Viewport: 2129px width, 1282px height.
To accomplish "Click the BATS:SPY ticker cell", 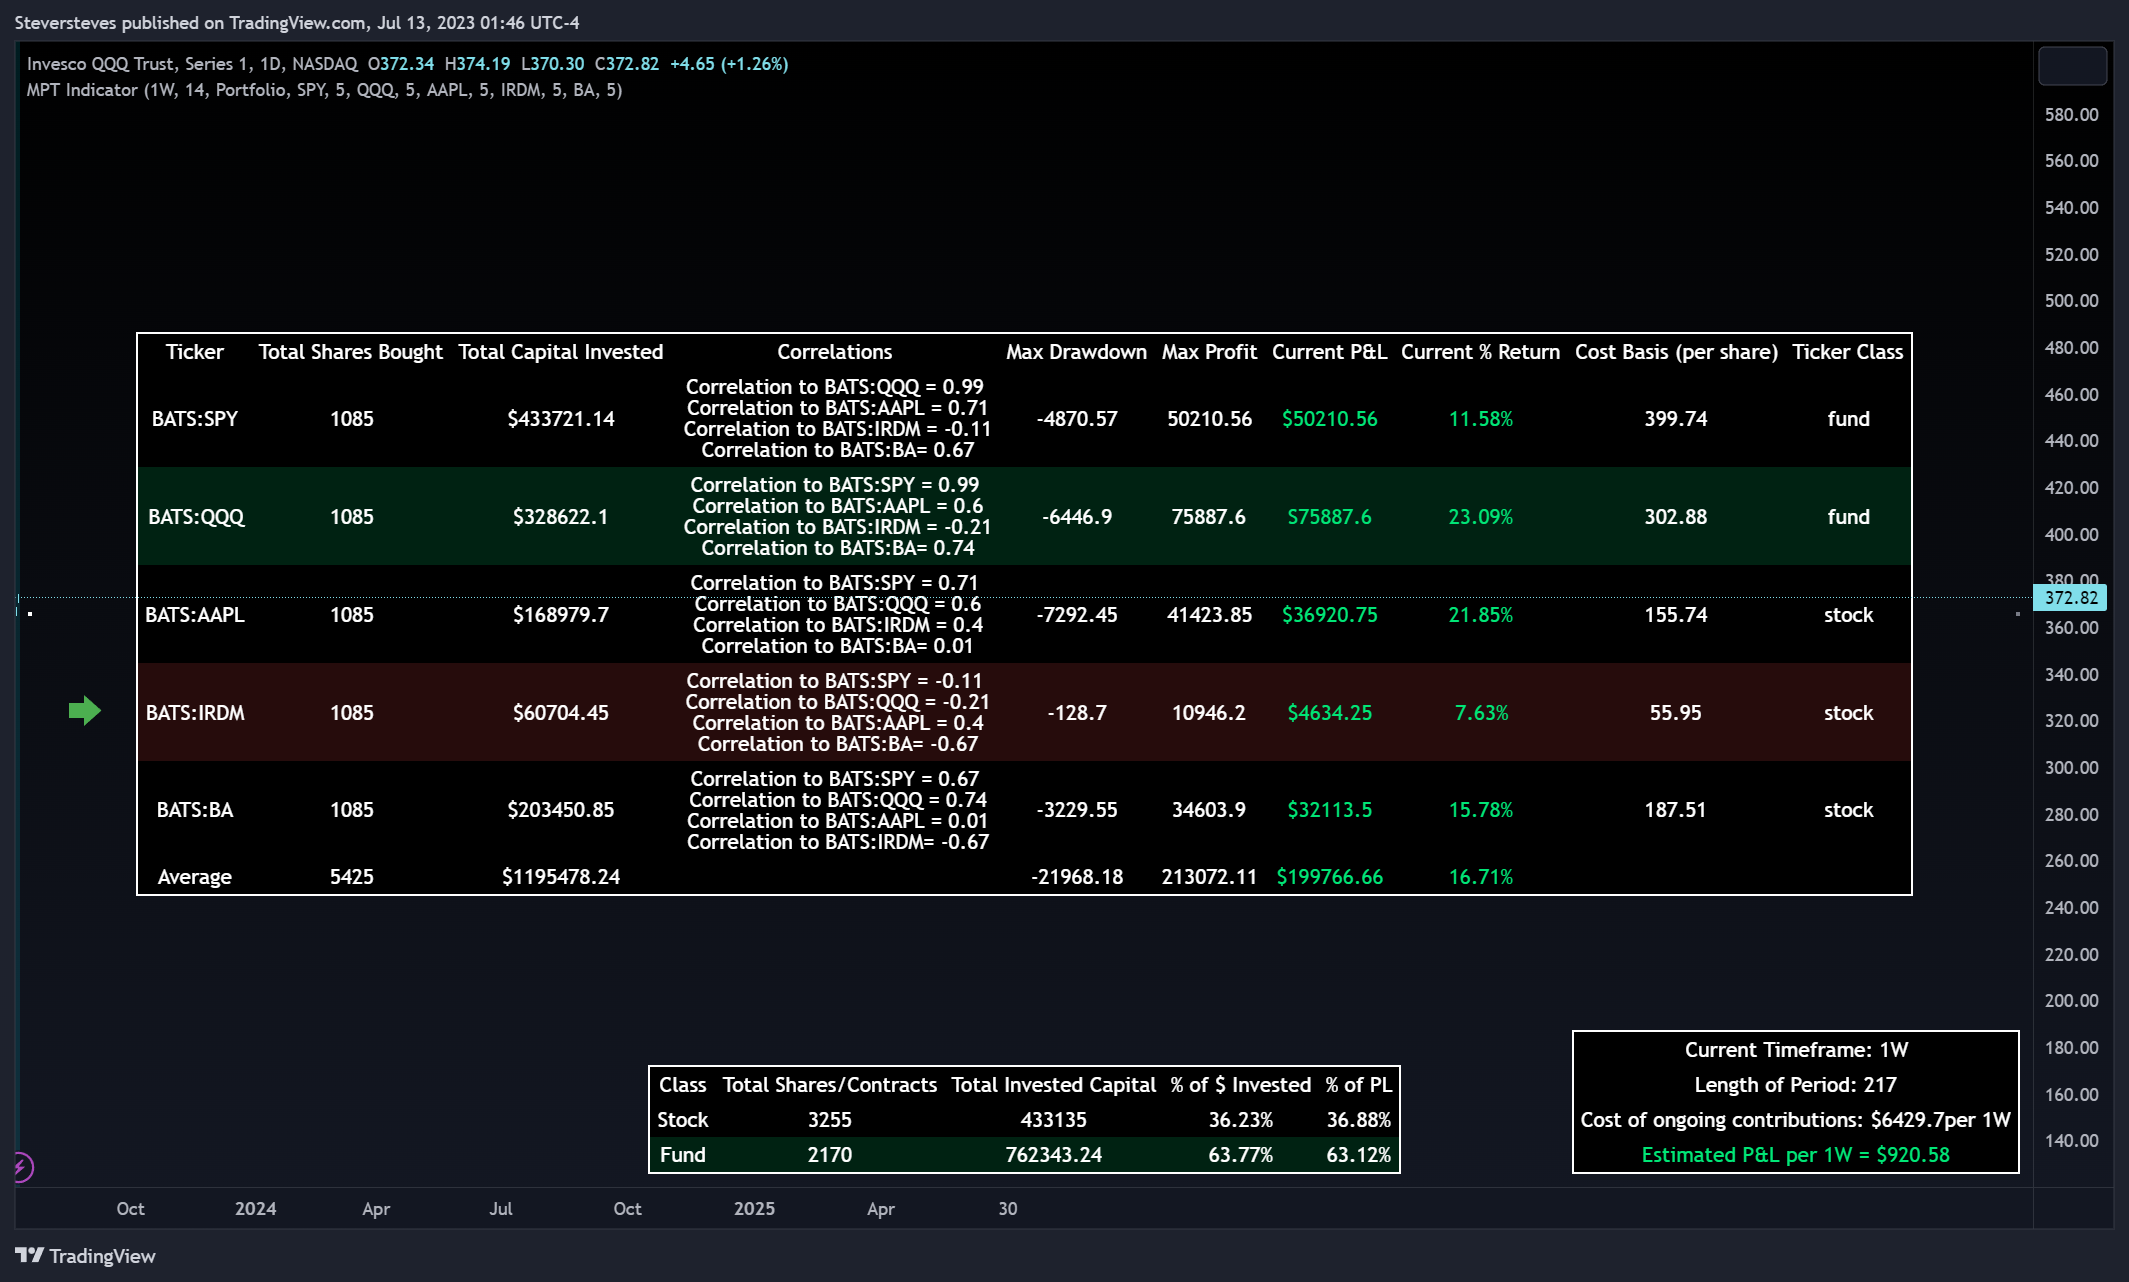I will click(x=195, y=419).
